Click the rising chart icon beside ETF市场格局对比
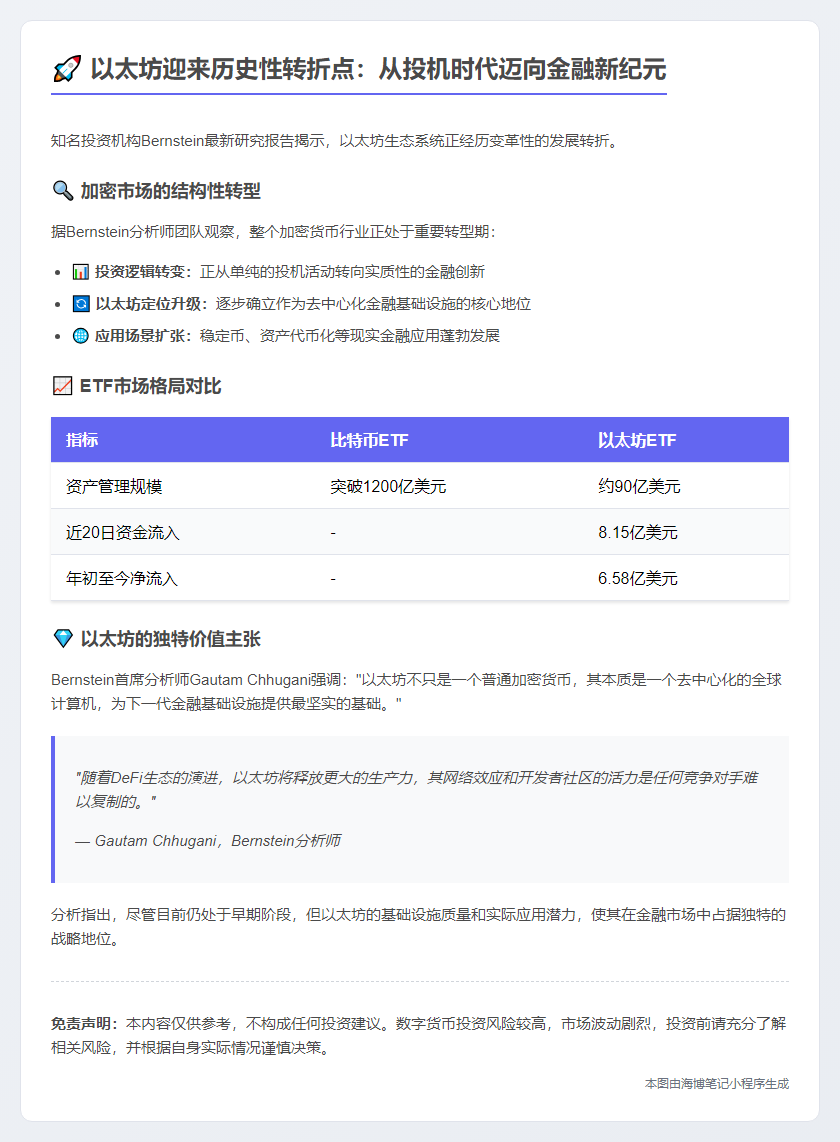 click(x=62, y=386)
